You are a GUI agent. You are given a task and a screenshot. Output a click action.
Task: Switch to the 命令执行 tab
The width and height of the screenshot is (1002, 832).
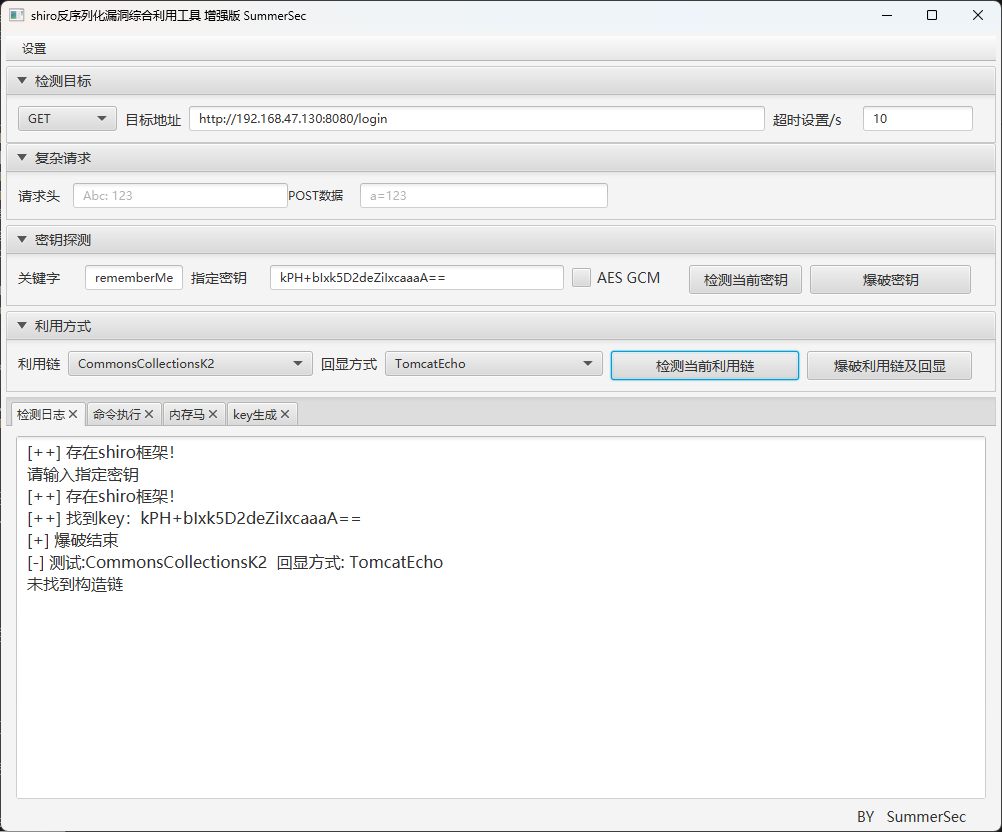(x=116, y=414)
